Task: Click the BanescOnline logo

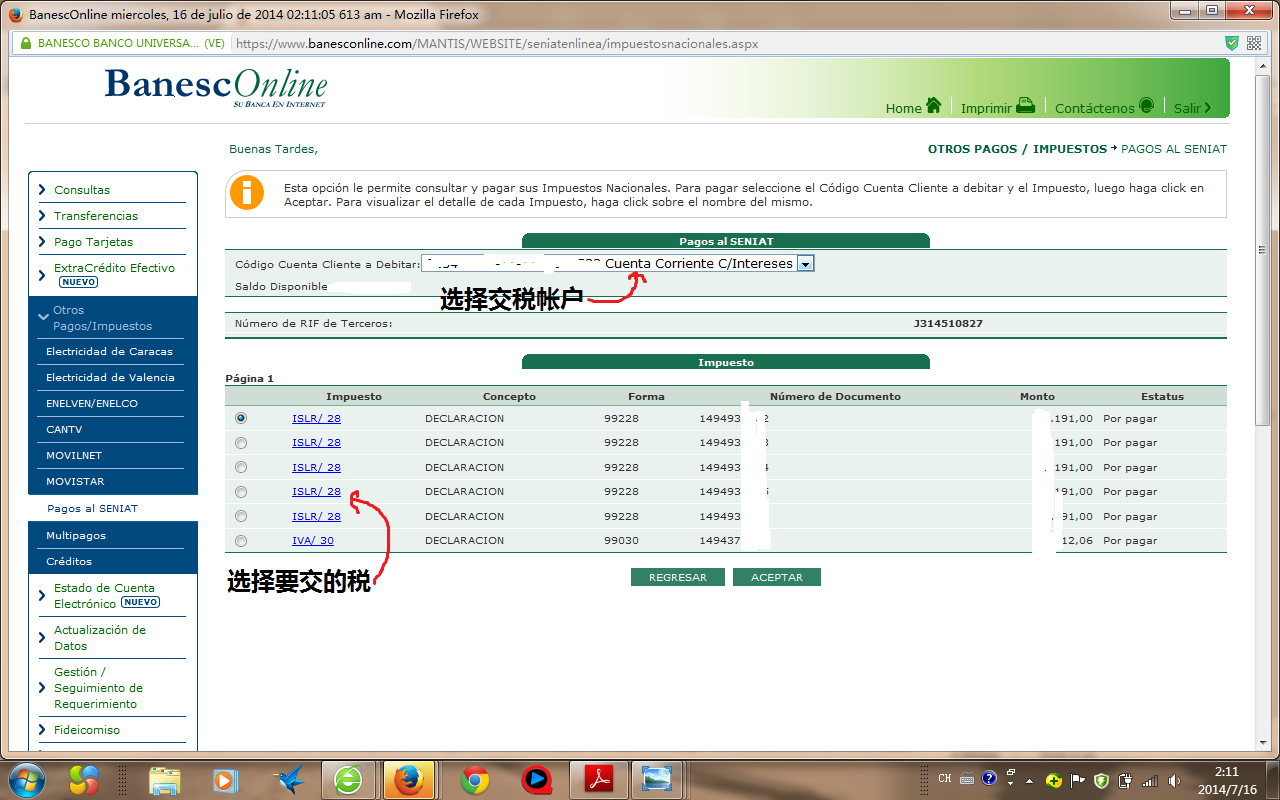Action: [216, 86]
